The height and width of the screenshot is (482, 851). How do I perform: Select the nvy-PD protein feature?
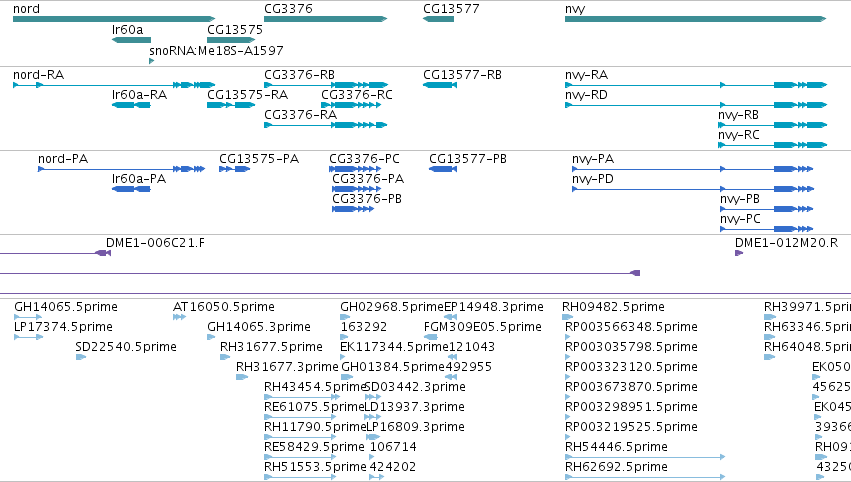693,189
